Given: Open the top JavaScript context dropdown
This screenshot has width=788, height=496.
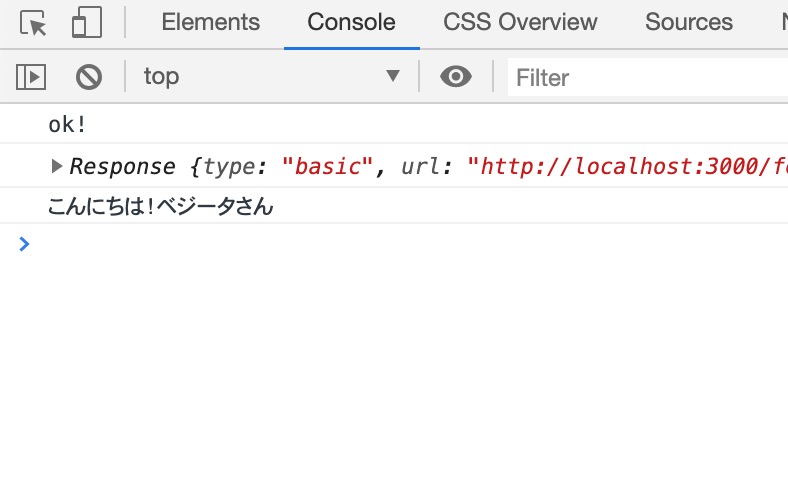Looking at the screenshot, I should coord(271,76).
